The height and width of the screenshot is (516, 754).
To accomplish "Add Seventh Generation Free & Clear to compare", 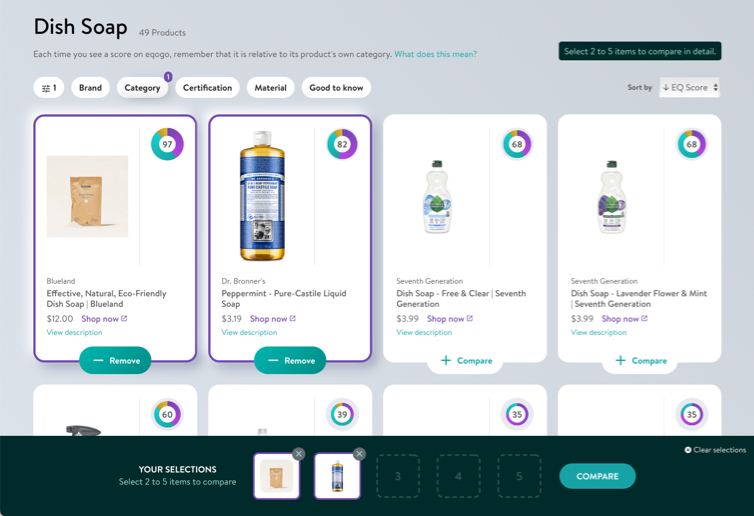I will (465, 360).
